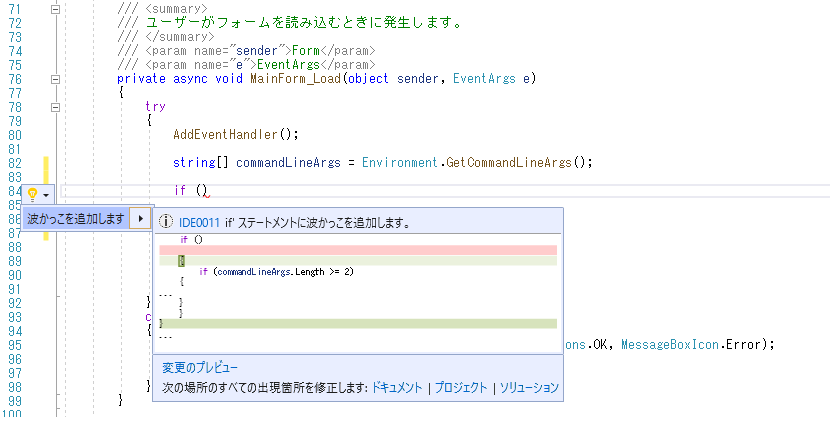The height and width of the screenshot is (430, 830).
Task: Click the AddEventHandler() call
Action: 236,135
